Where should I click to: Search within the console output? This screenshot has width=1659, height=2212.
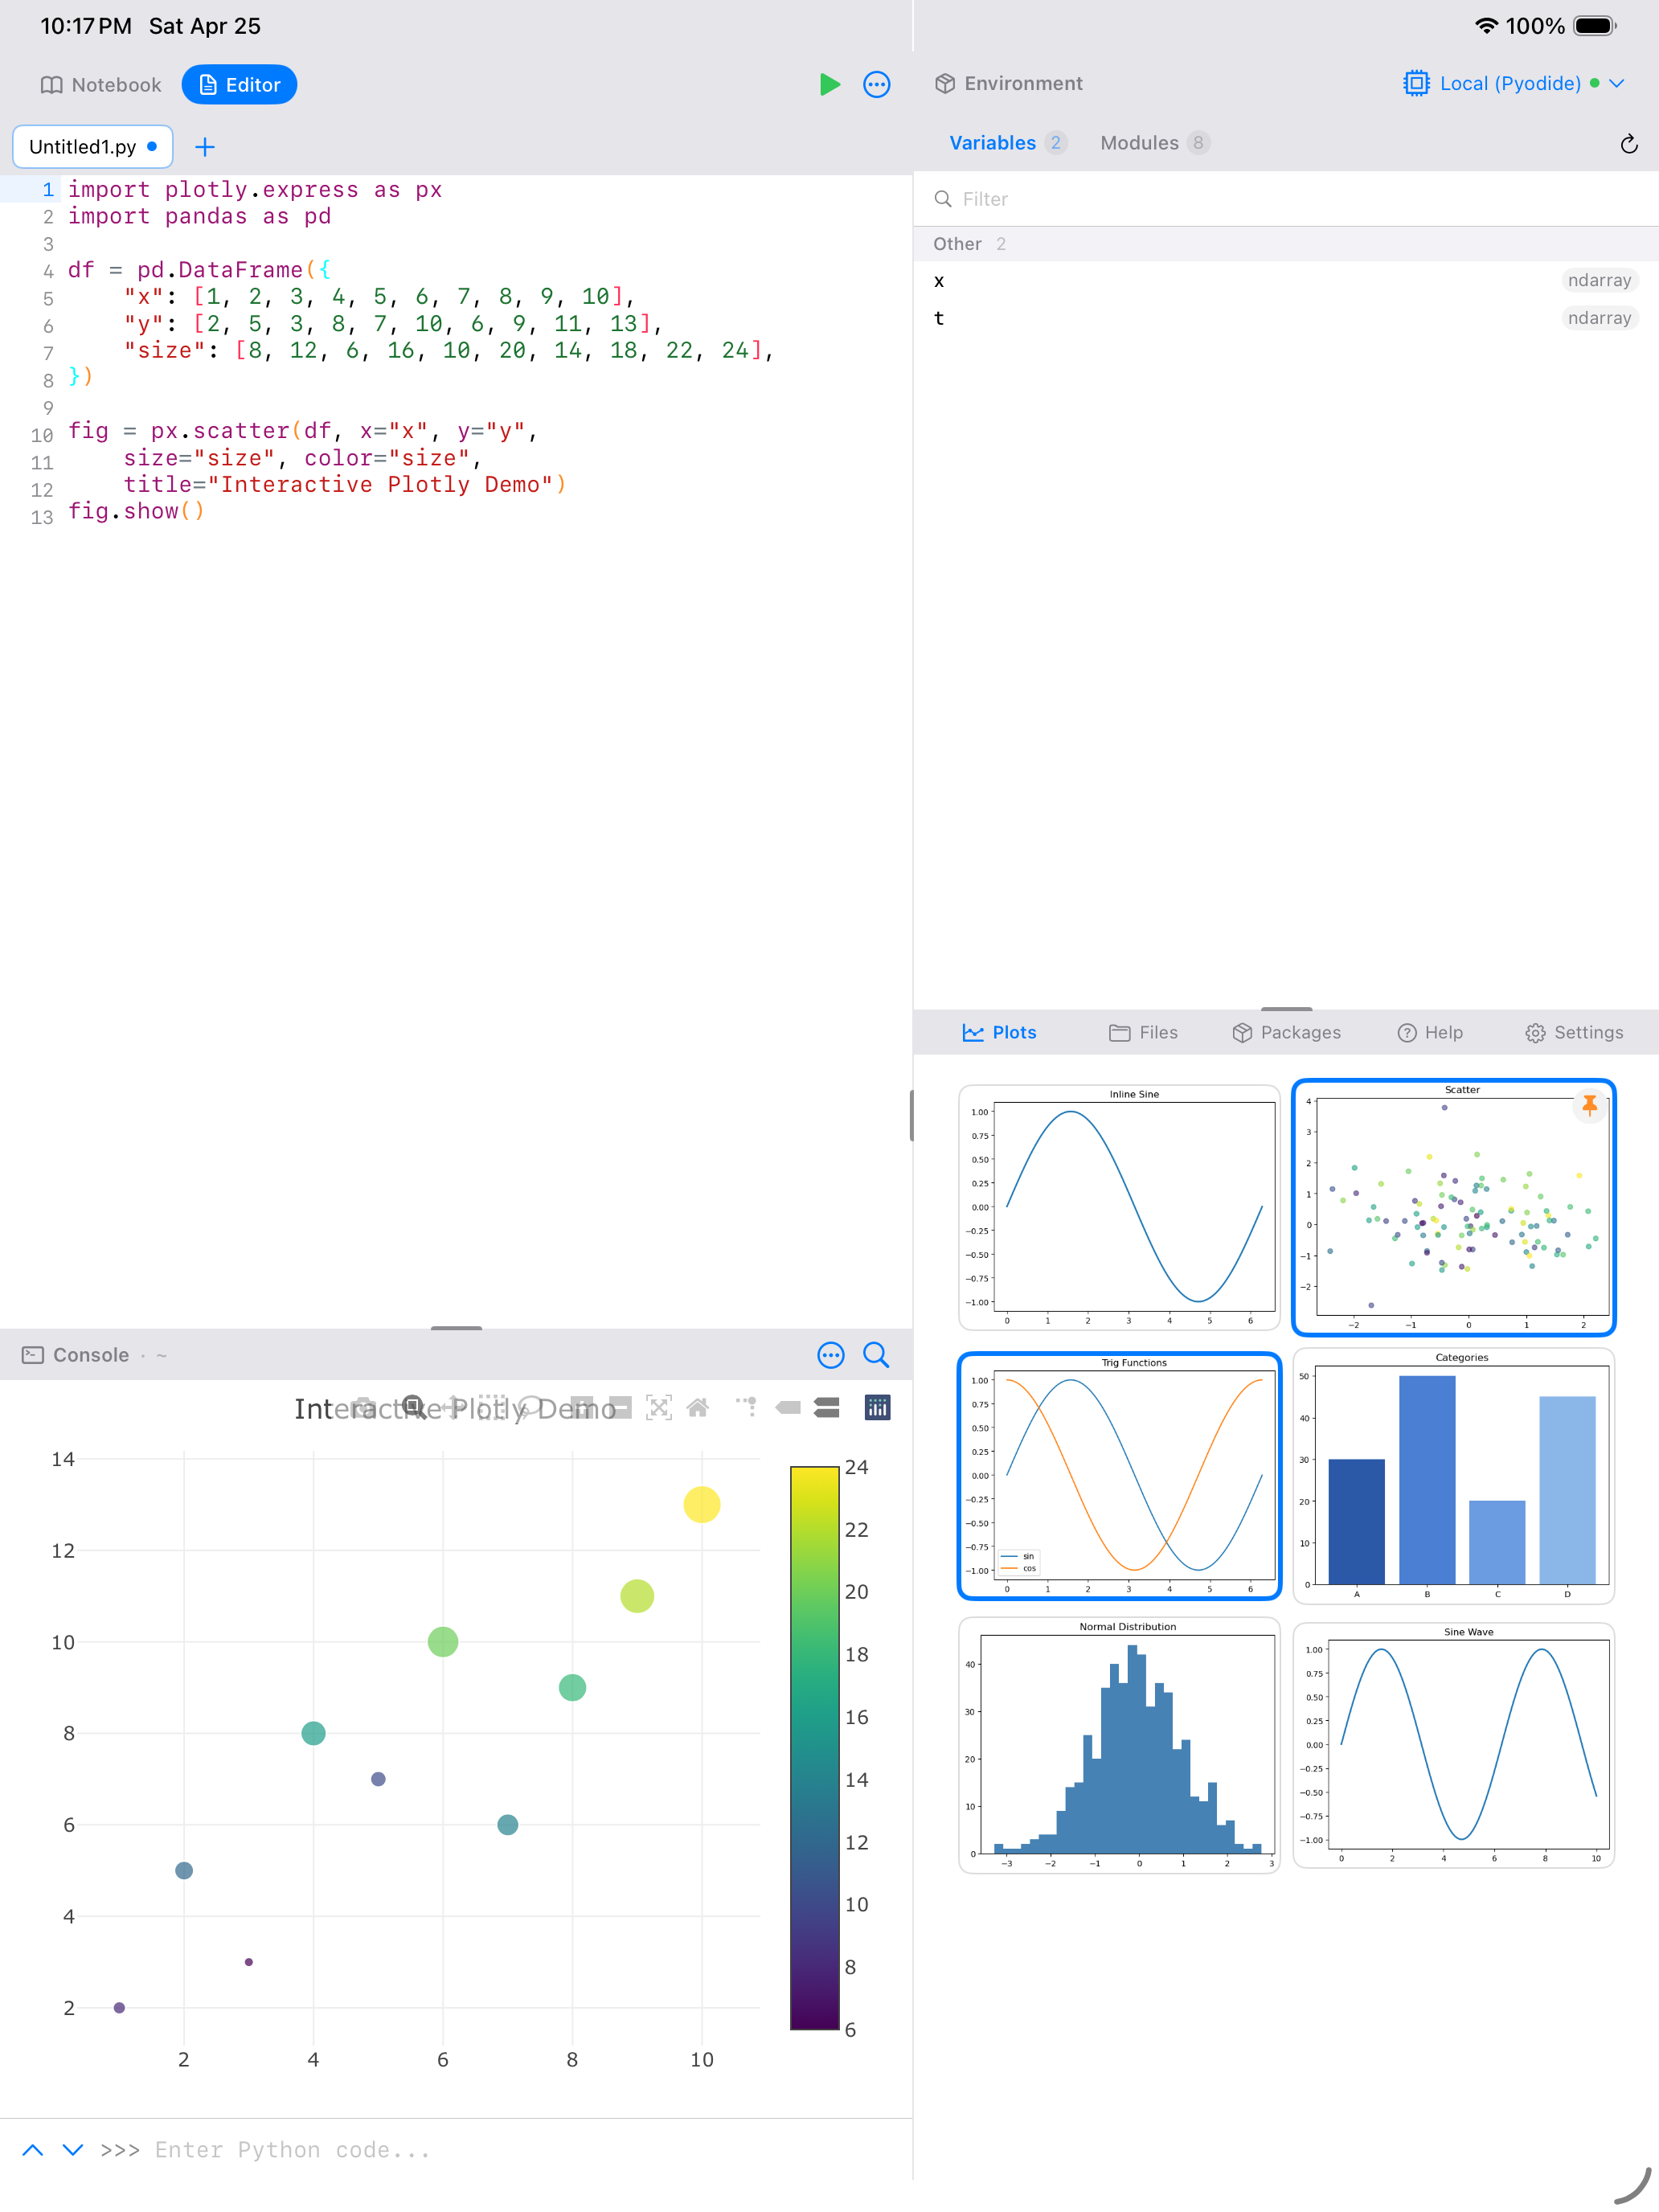pyautogui.click(x=876, y=1355)
